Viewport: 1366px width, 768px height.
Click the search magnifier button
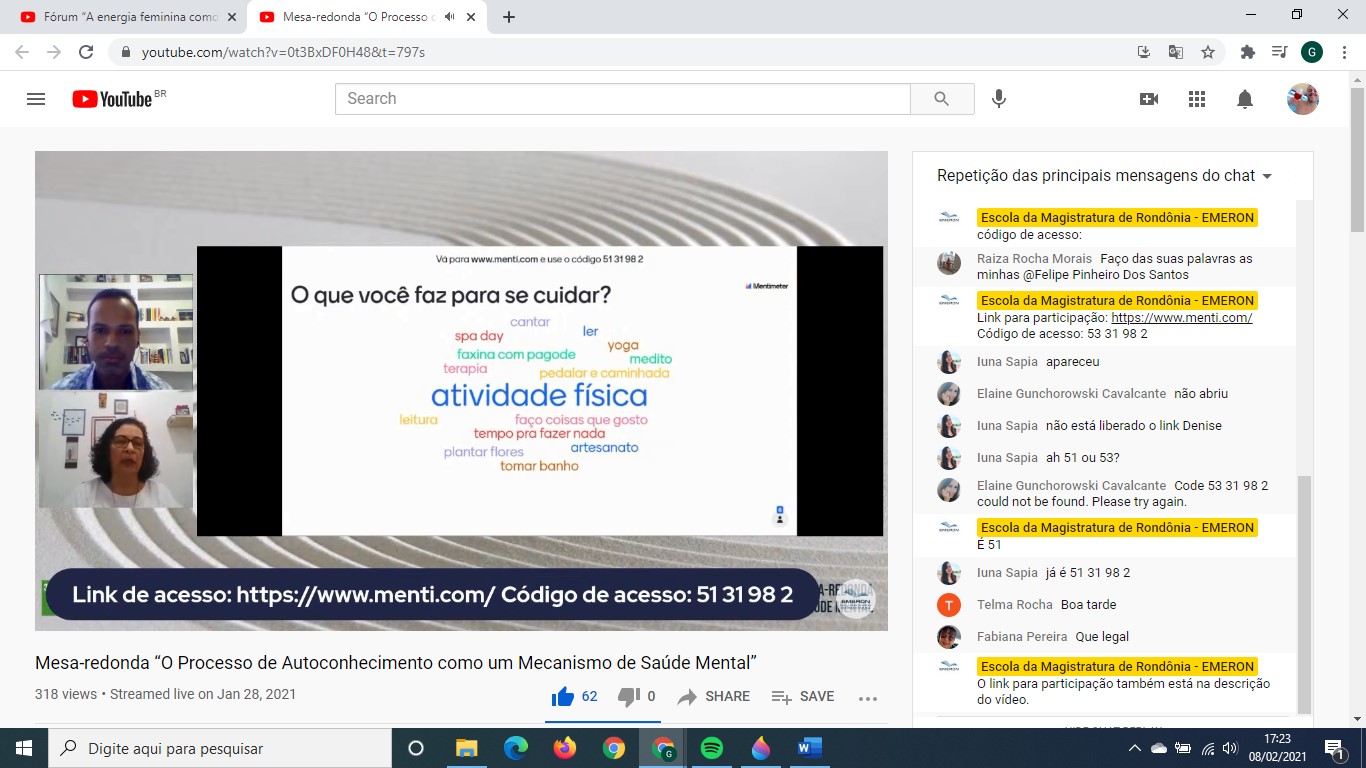point(941,99)
